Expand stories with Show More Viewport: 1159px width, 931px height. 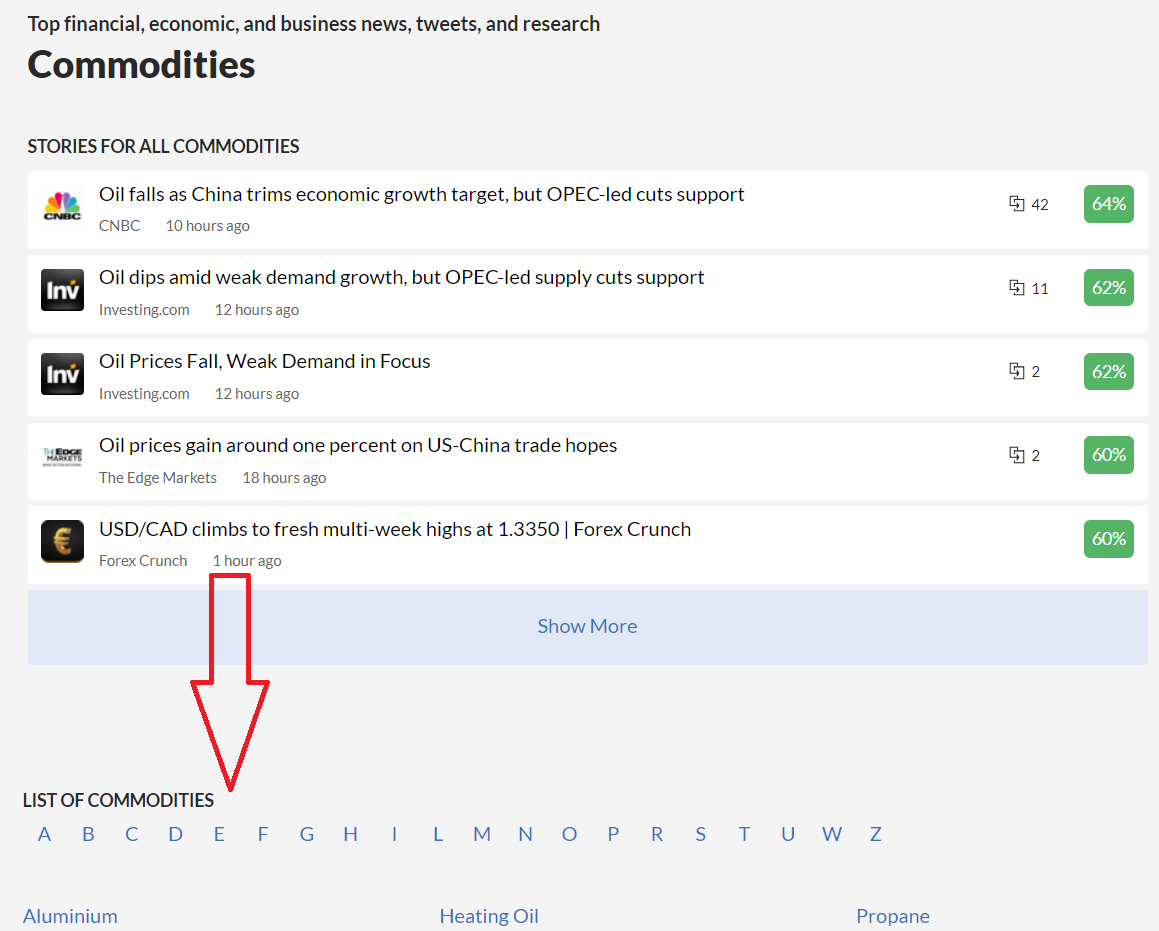pyautogui.click(x=588, y=627)
